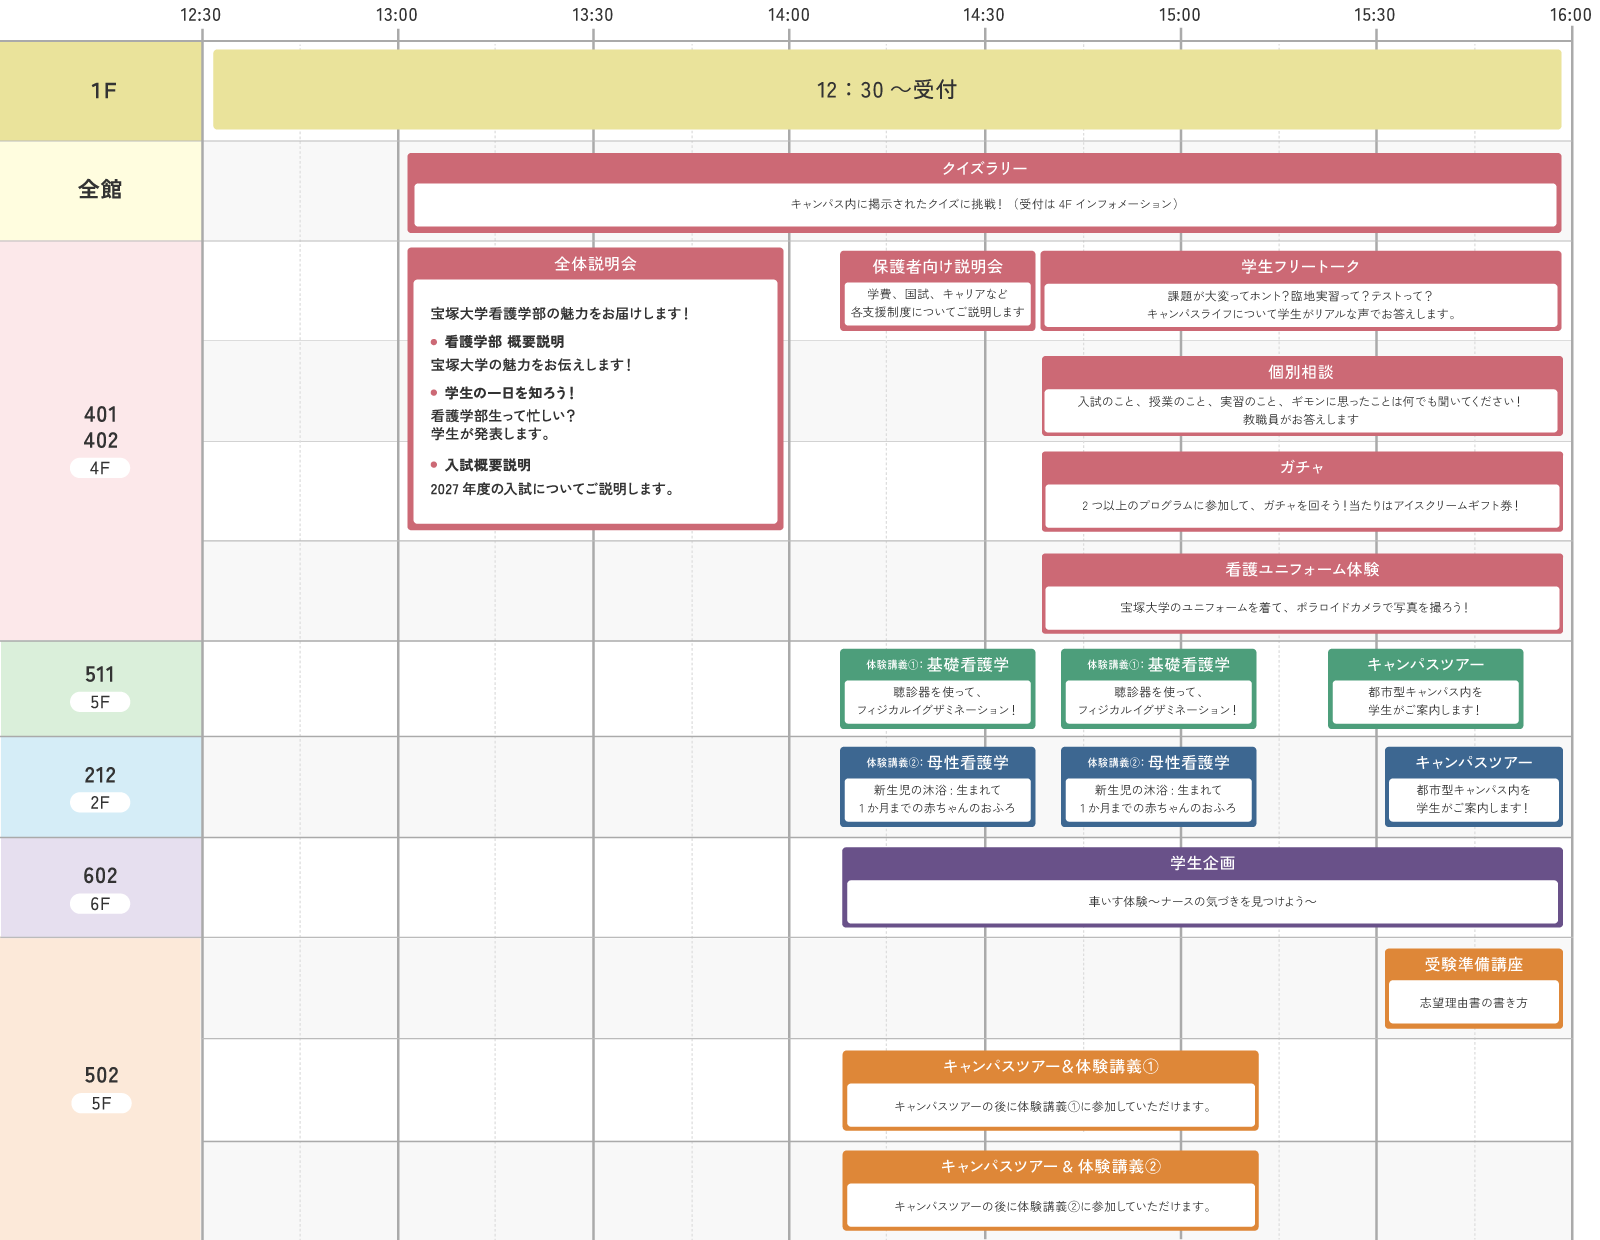Click the 6F badge under room 602

coord(100,904)
